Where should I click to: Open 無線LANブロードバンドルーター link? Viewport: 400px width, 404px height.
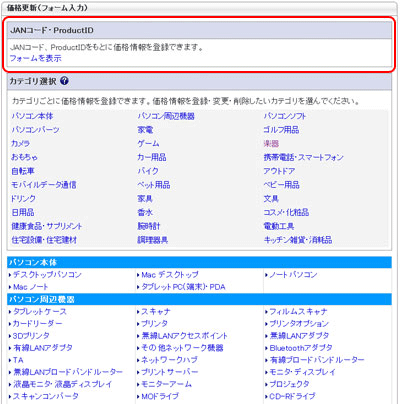coord(68,372)
